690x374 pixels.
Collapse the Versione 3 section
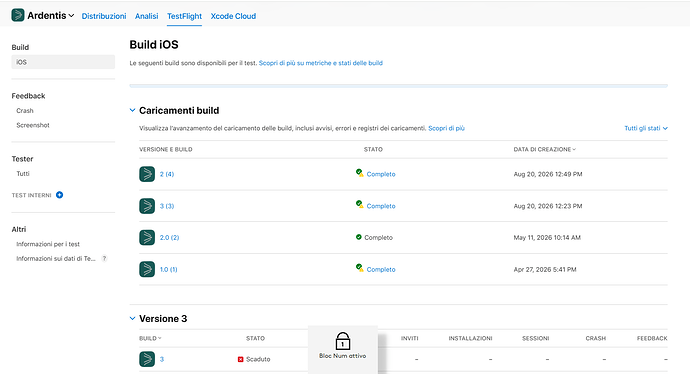(x=132, y=319)
